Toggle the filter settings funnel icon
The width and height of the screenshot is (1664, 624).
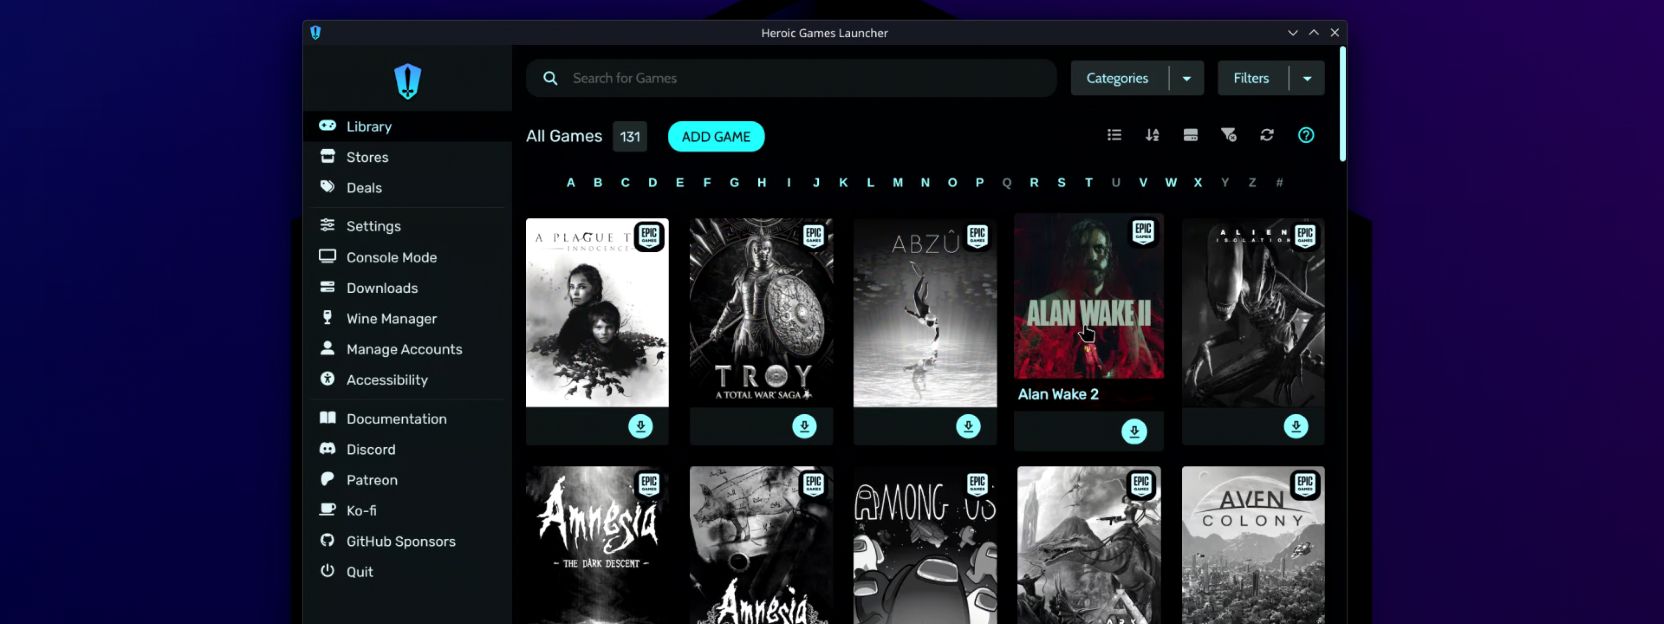1229,135
